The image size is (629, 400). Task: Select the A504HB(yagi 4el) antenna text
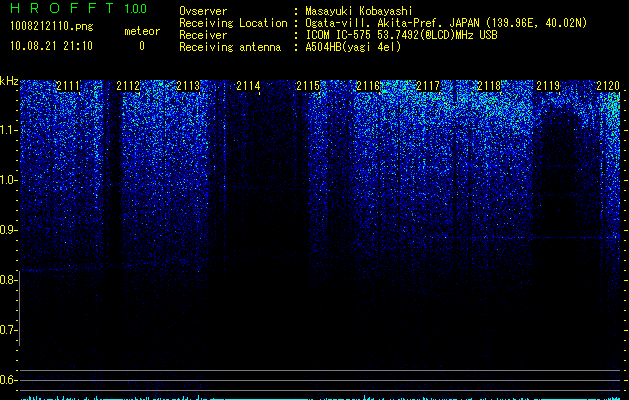(x=353, y=47)
